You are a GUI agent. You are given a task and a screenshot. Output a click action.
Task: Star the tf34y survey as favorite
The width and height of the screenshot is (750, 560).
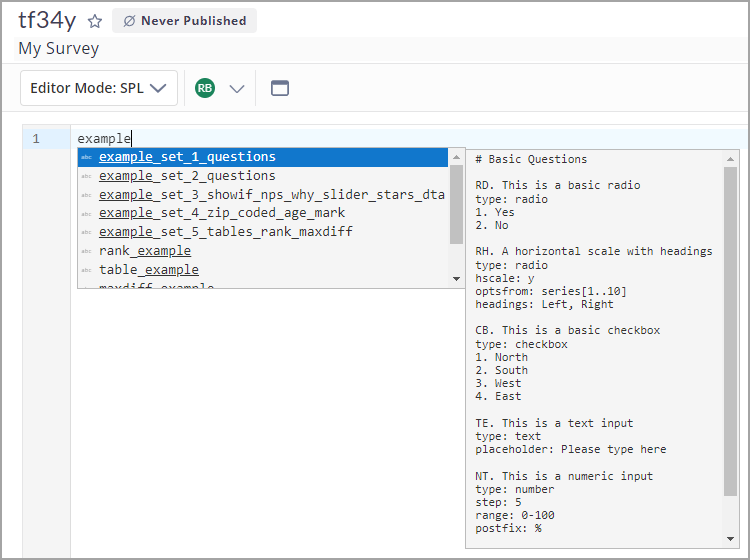point(95,21)
